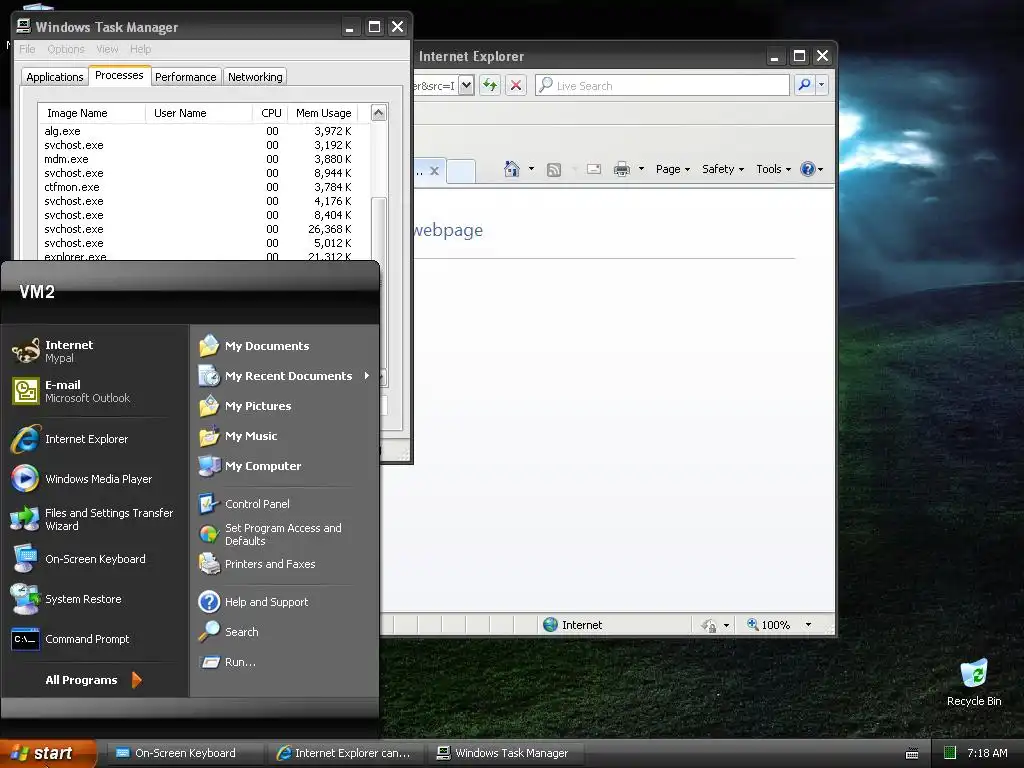Sort processes by Image Name column
This screenshot has height=768, width=1024.
(x=91, y=113)
